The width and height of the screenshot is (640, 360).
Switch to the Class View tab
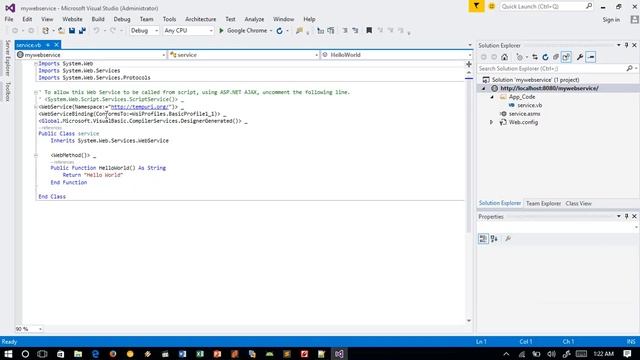click(x=578, y=203)
